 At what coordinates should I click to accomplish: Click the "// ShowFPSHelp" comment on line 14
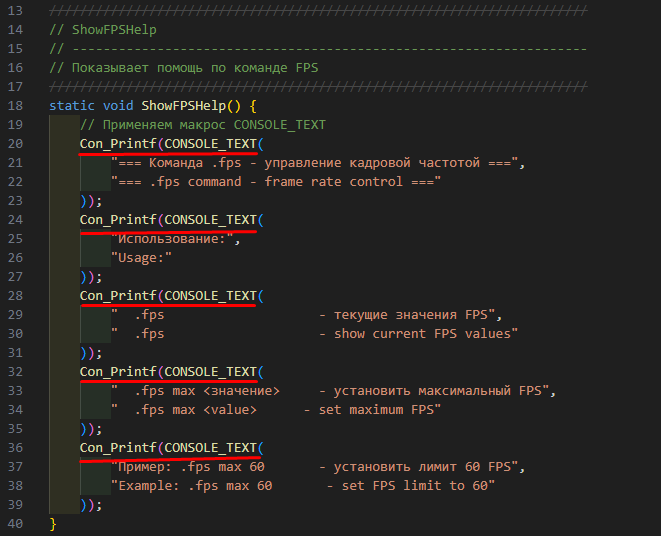click(x=103, y=29)
